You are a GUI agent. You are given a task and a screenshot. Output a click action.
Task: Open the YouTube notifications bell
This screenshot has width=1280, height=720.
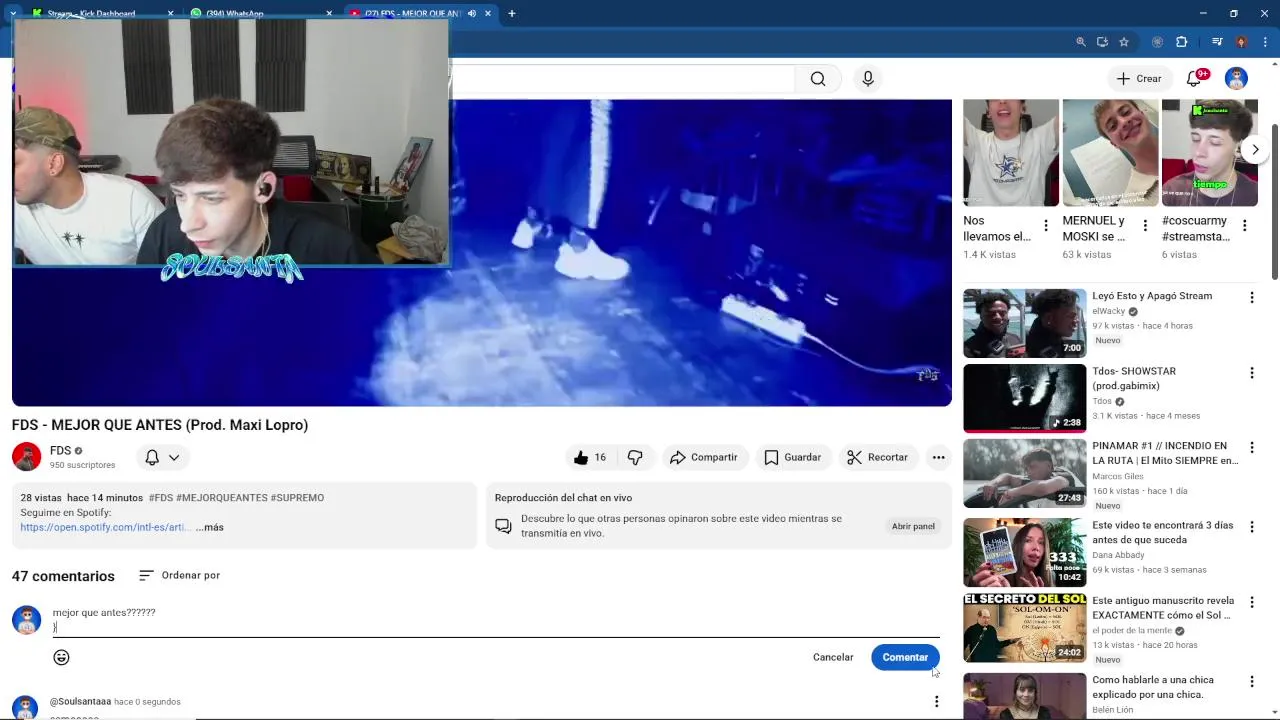pos(1193,79)
